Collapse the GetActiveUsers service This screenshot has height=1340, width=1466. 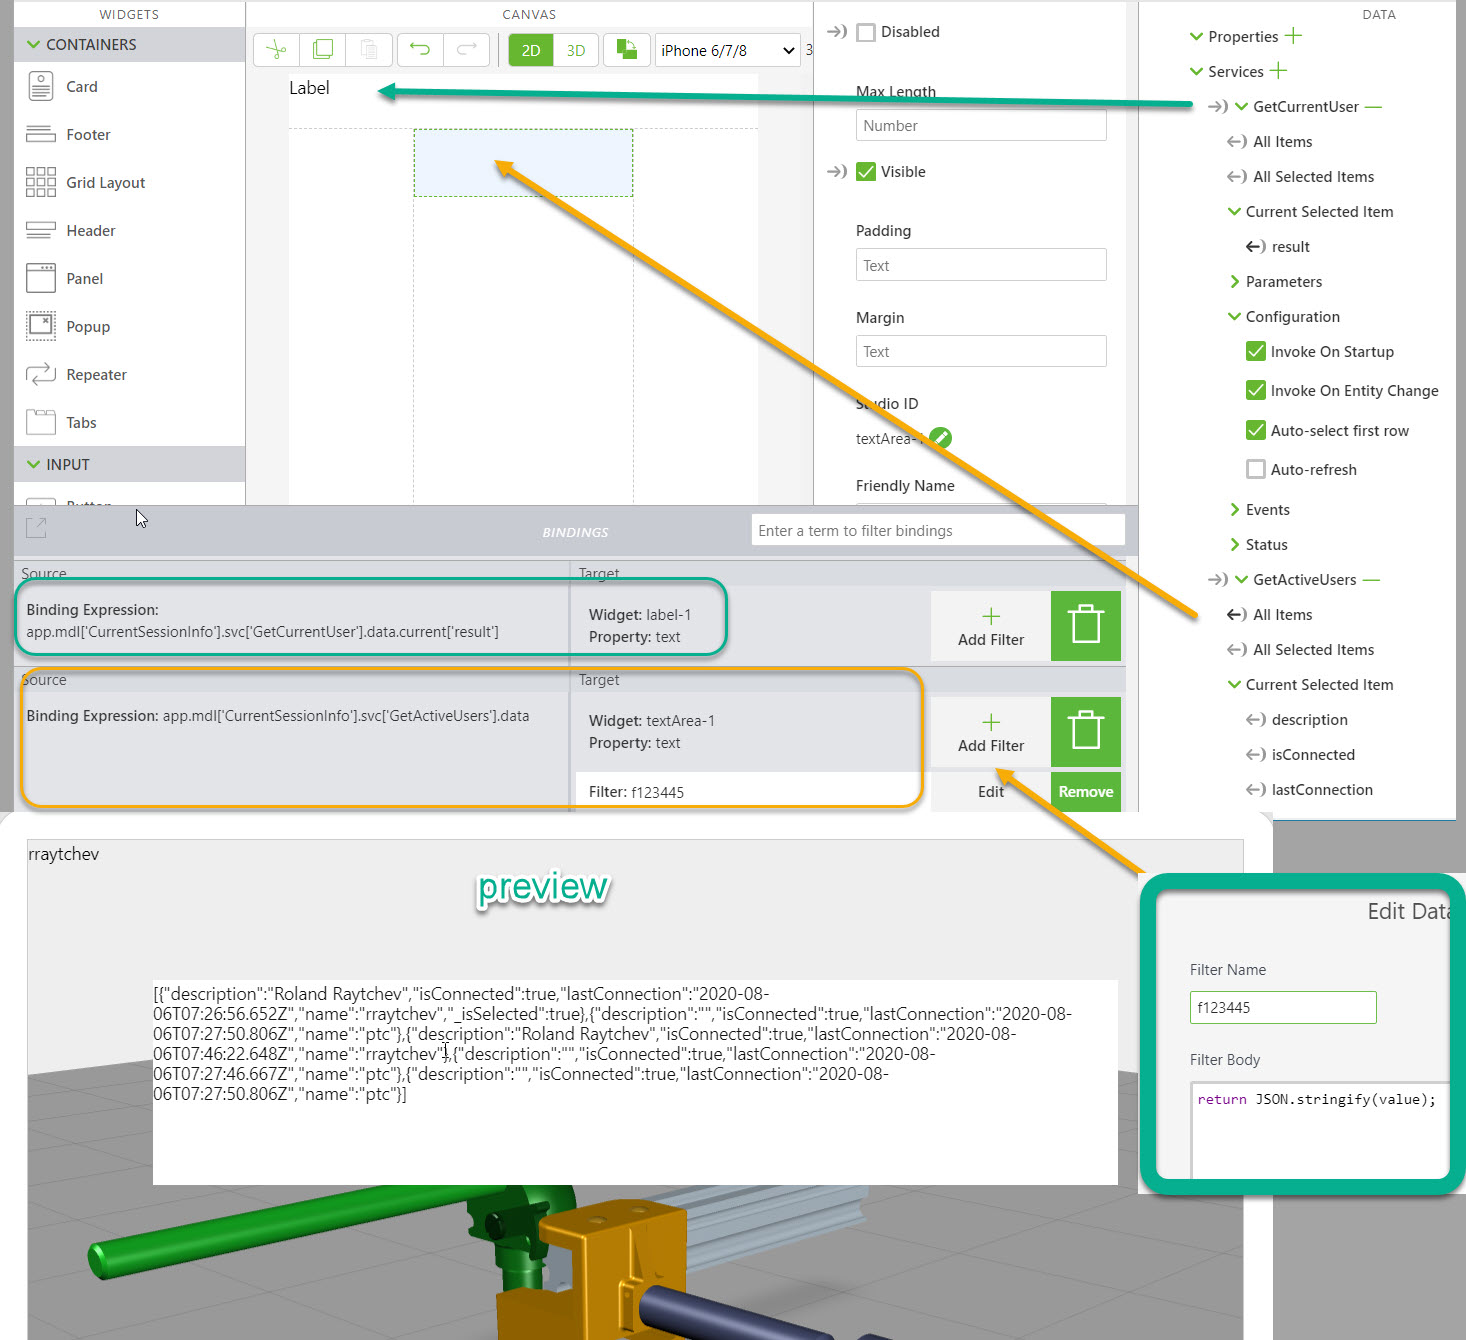click(x=1240, y=579)
